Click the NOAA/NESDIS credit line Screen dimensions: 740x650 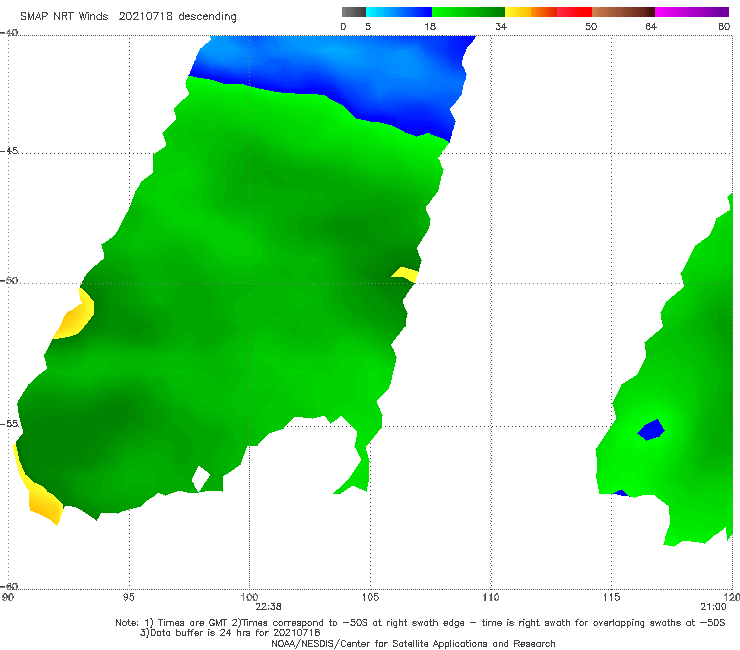tap(413, 644)
